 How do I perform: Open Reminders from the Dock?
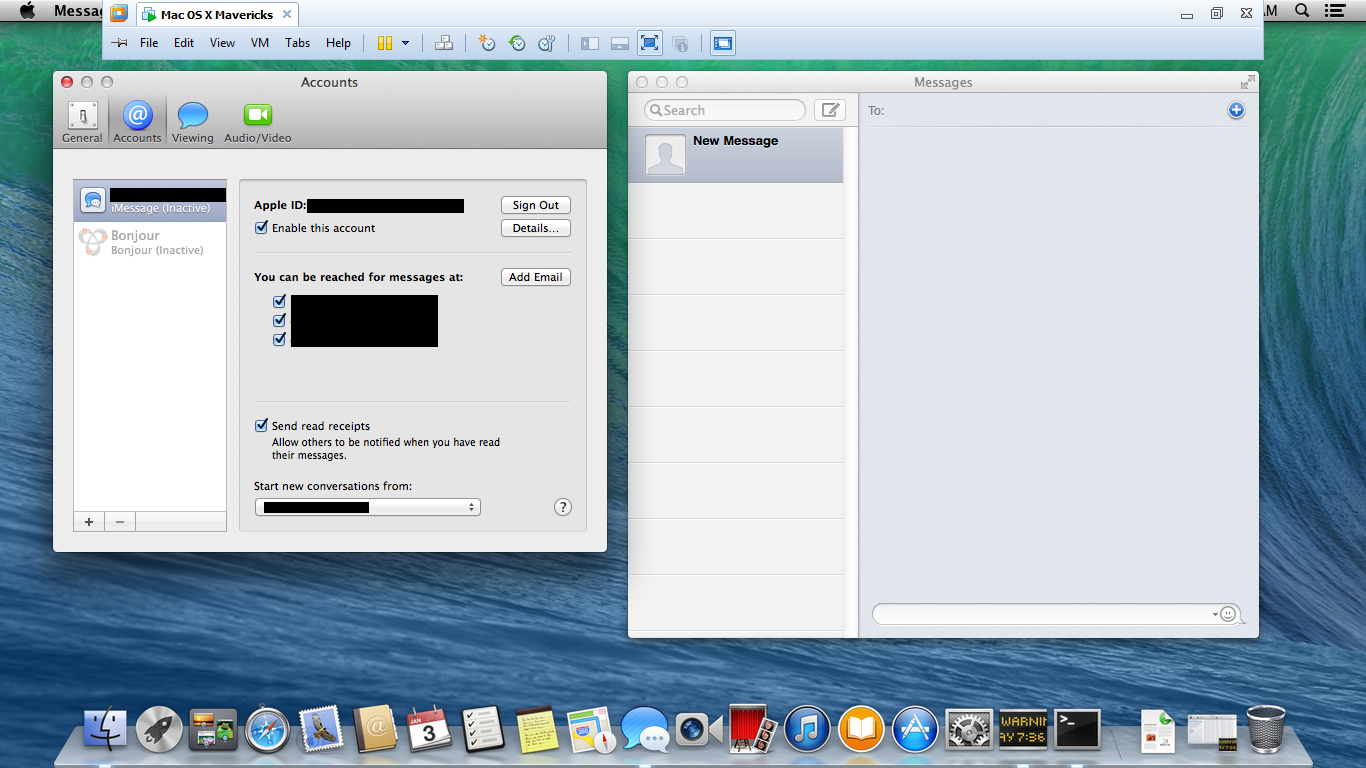[x=483, y=729]
